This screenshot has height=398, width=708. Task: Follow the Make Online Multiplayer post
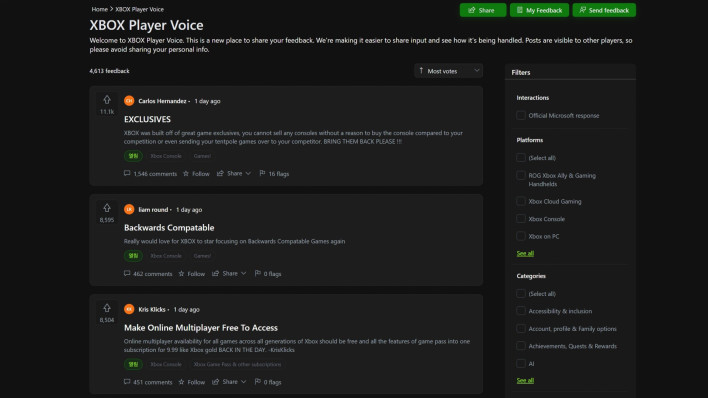pos(191,382)
